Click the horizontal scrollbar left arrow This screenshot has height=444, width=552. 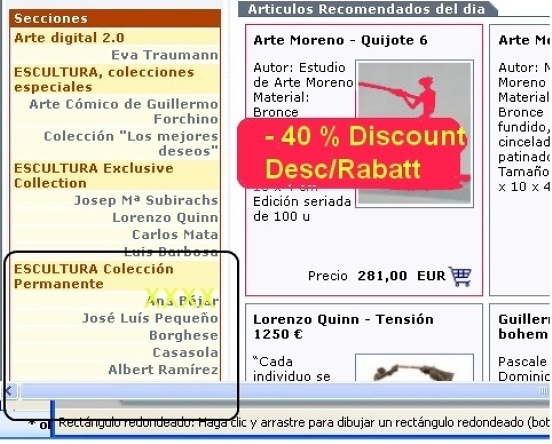(x=9, y=390)
